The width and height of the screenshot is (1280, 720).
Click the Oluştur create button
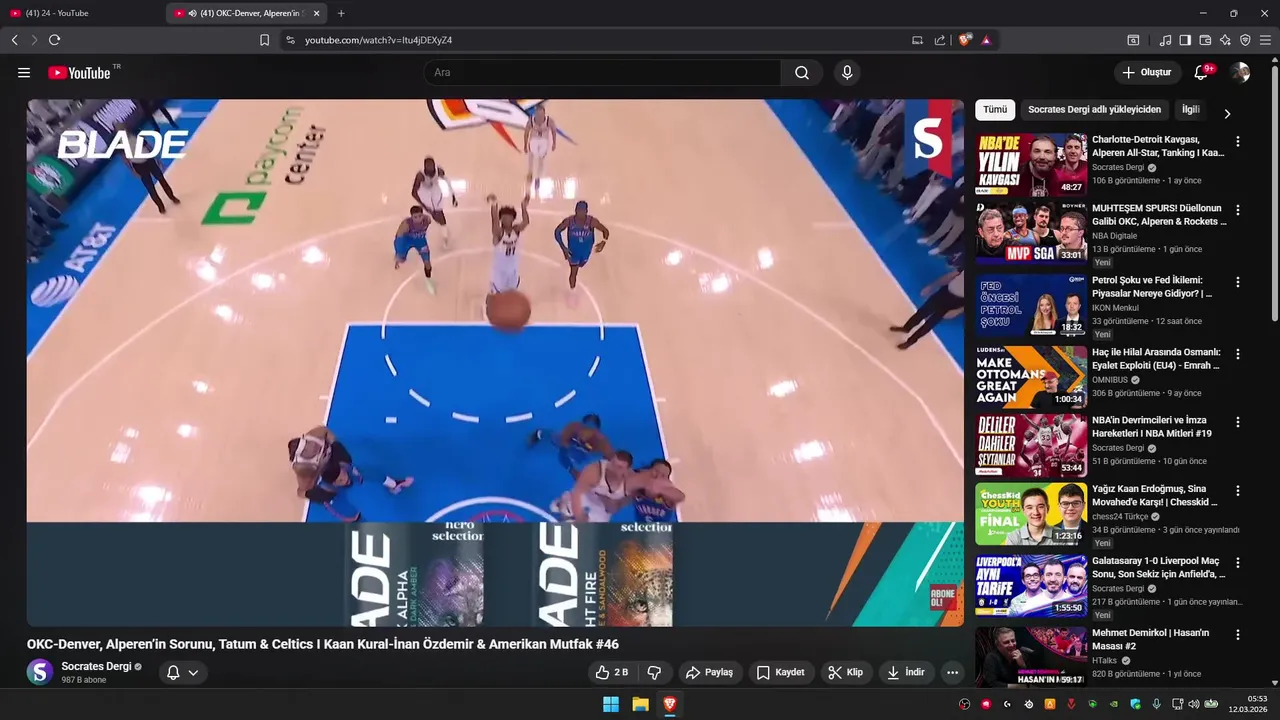tap(1147, 72)
